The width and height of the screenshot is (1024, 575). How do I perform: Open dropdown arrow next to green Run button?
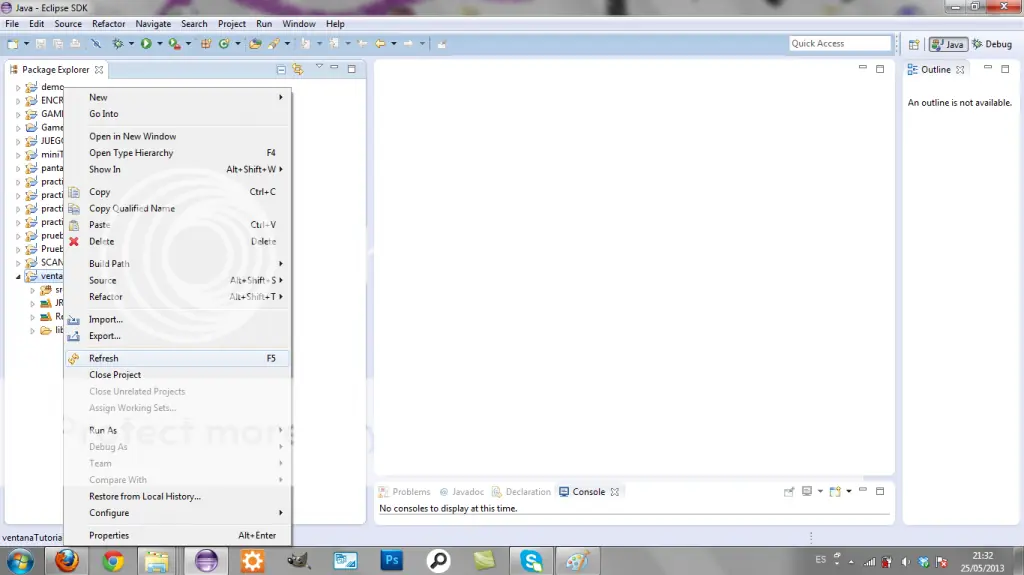tap(159, 44)
